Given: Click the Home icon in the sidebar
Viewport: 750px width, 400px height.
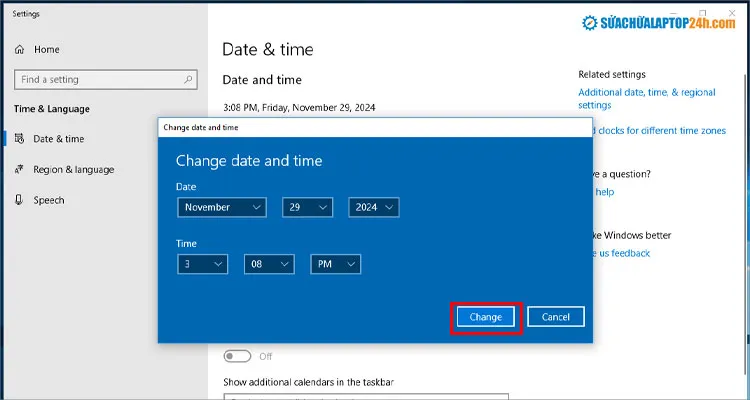Looking at the screenshot, I should 20,49.
